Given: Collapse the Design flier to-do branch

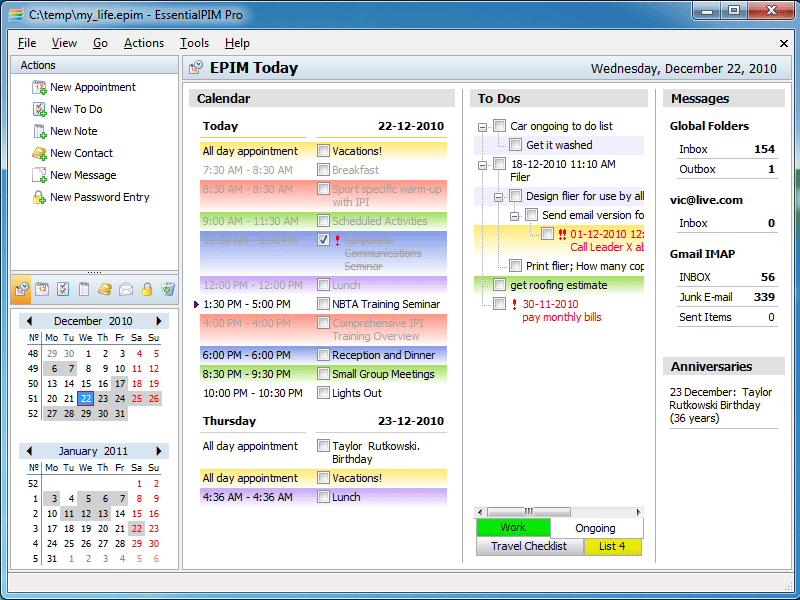Looking at the screenshot, I should coord(498,197).
